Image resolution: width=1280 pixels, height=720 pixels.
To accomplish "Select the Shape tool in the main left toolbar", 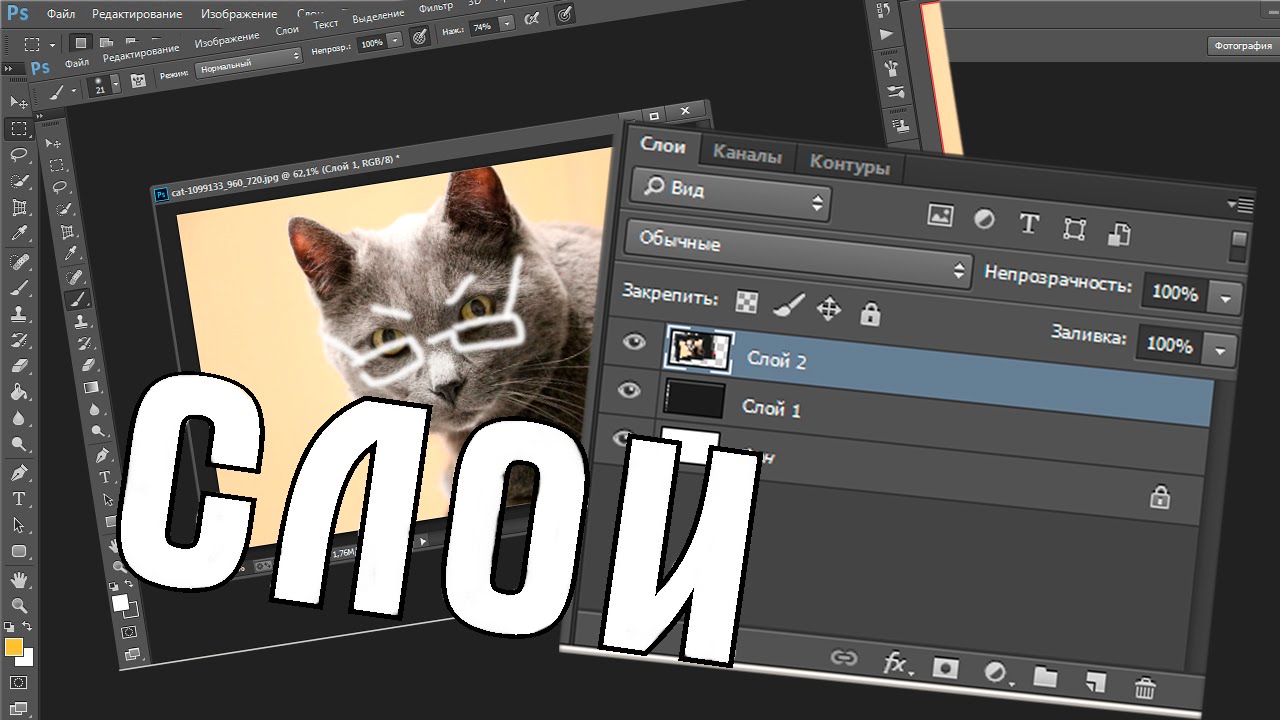I will (18, 551).
